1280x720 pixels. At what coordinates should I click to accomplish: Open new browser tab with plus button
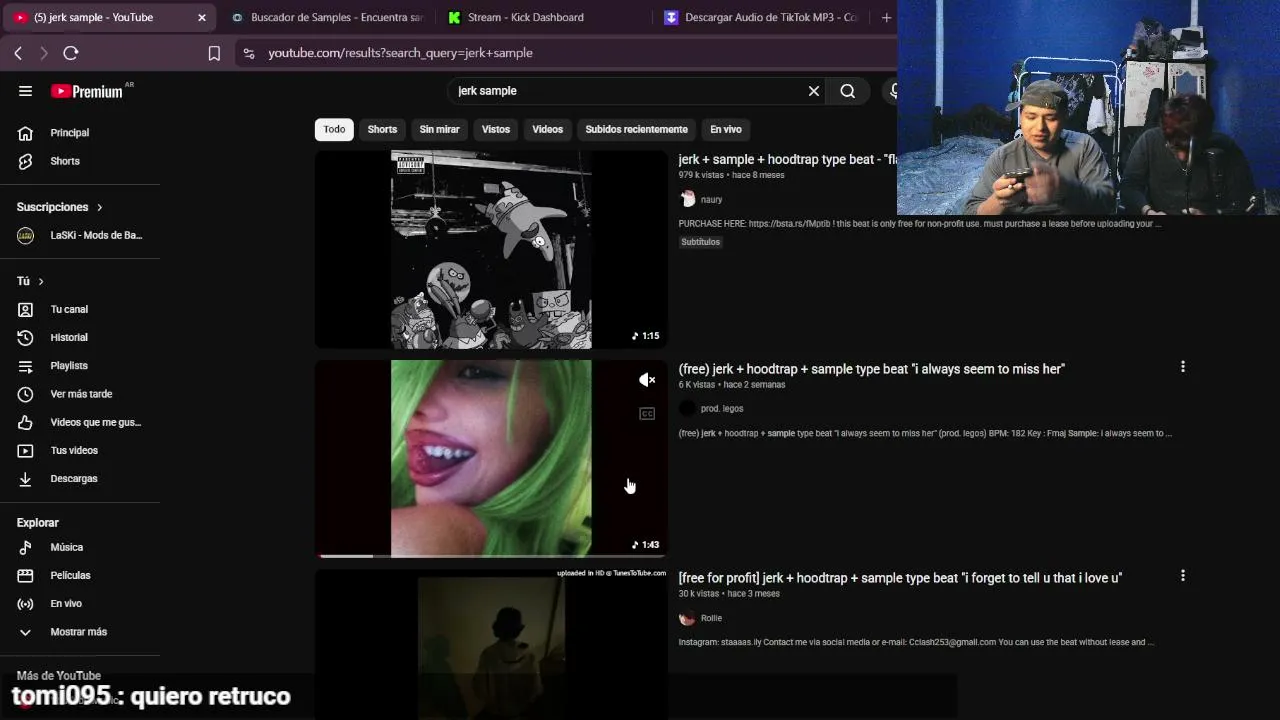pos(886,17)
